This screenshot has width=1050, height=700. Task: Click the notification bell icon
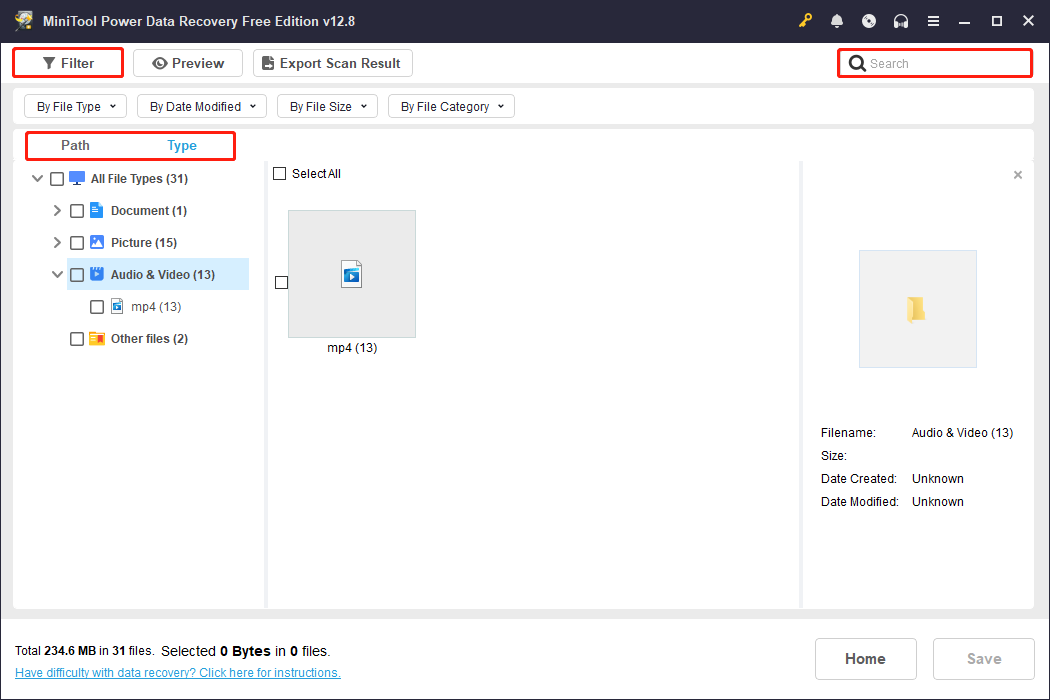[x=837, y=20]
